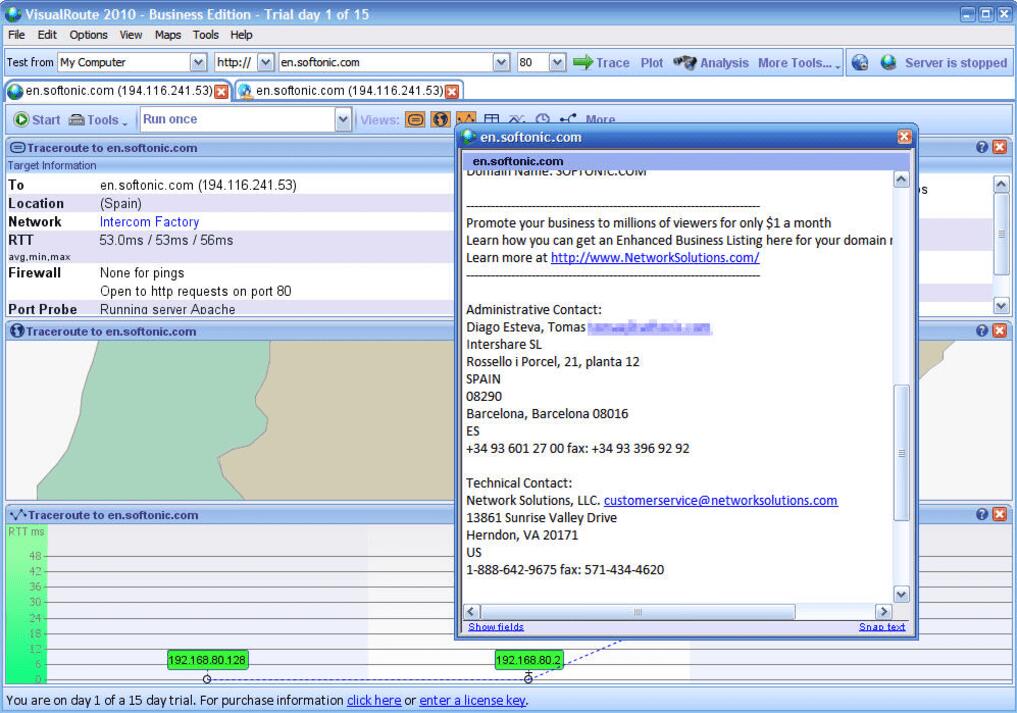Open the Options menu

coord(88,35)
